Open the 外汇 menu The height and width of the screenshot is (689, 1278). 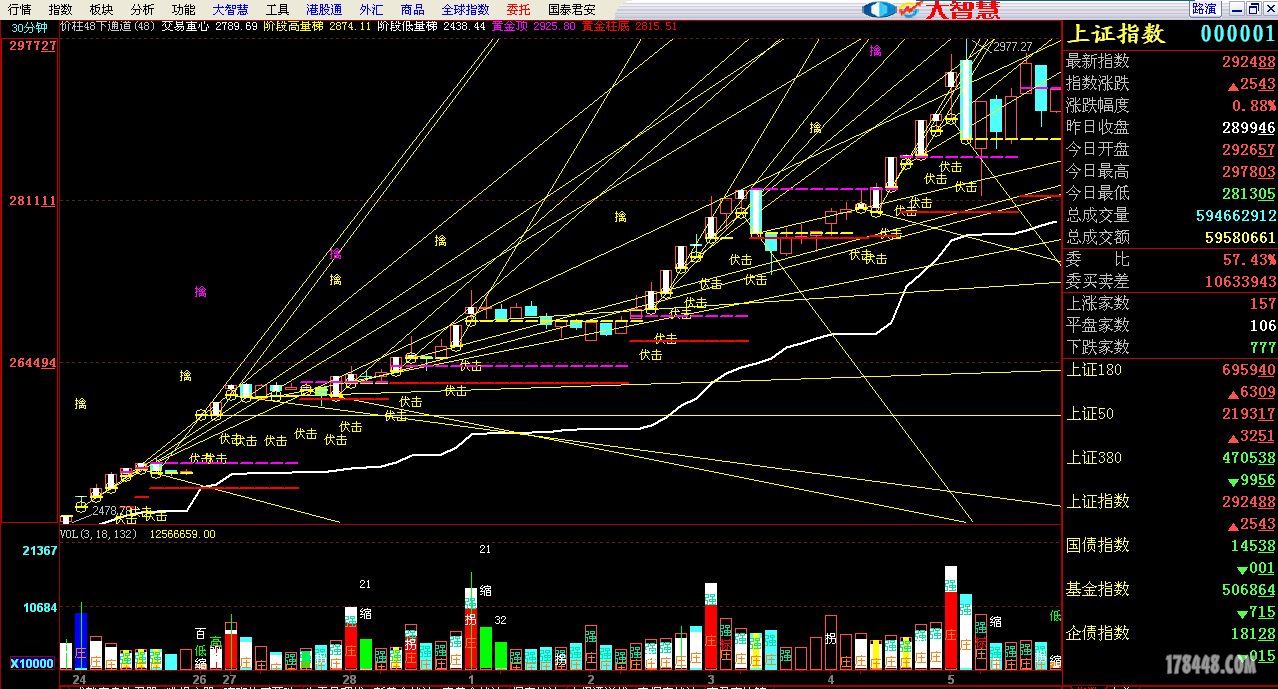371,9
